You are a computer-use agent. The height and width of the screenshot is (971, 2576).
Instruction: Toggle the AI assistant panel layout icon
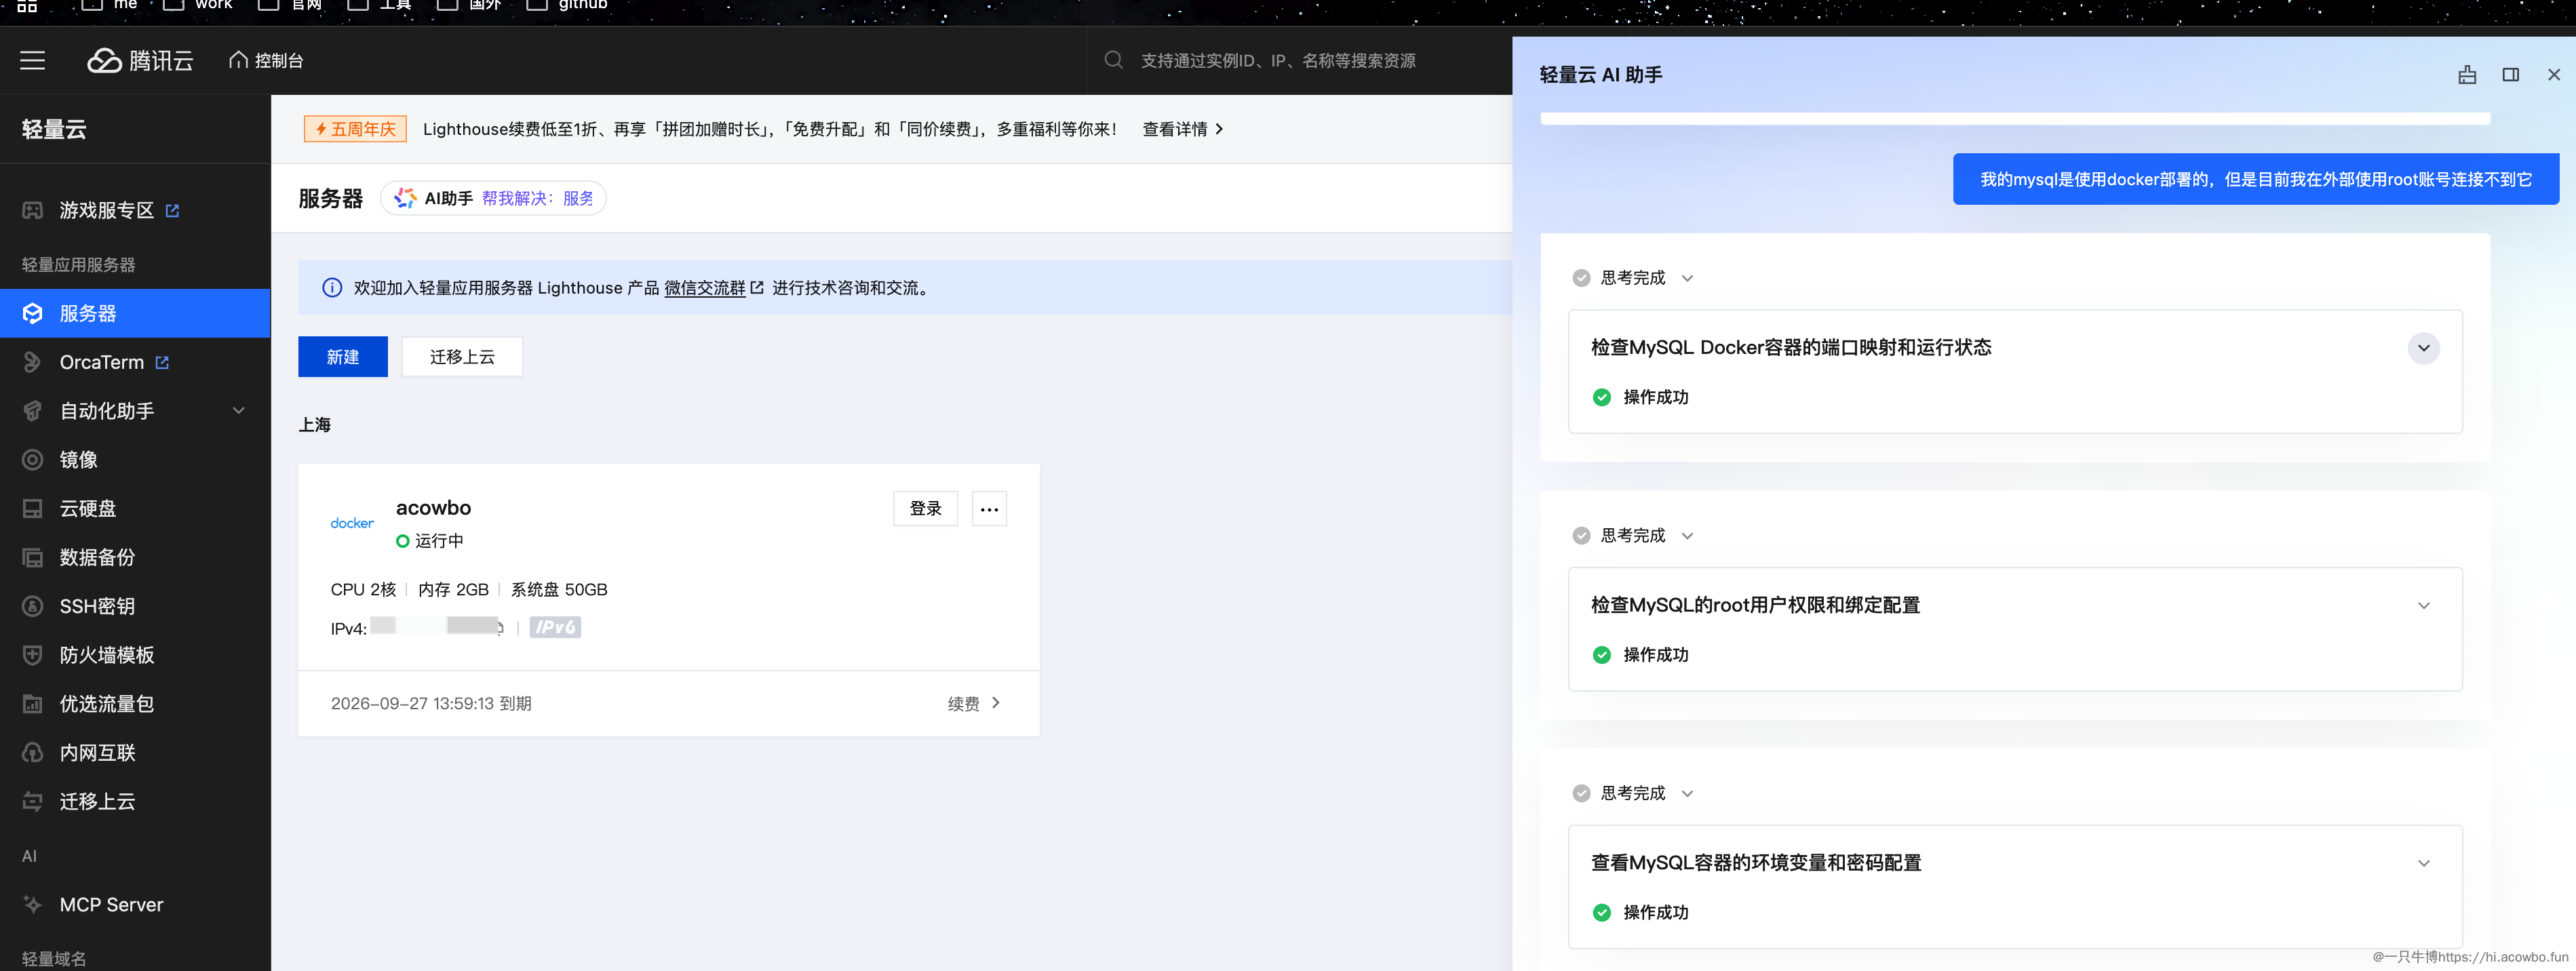click(x=2510, y=75)
